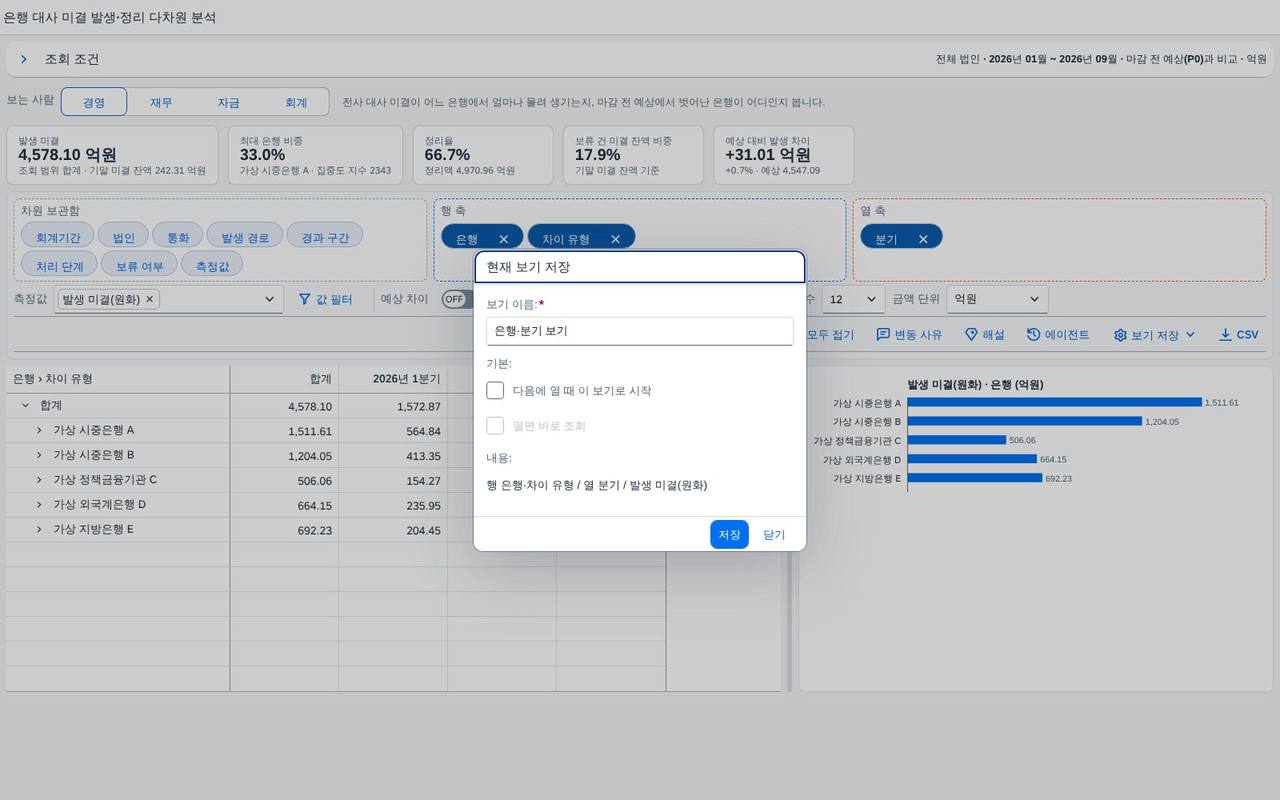This screenshot has height=800, width=1280.
Task: Expand the 가상 시중은행 B row
Action: [39, 455]
